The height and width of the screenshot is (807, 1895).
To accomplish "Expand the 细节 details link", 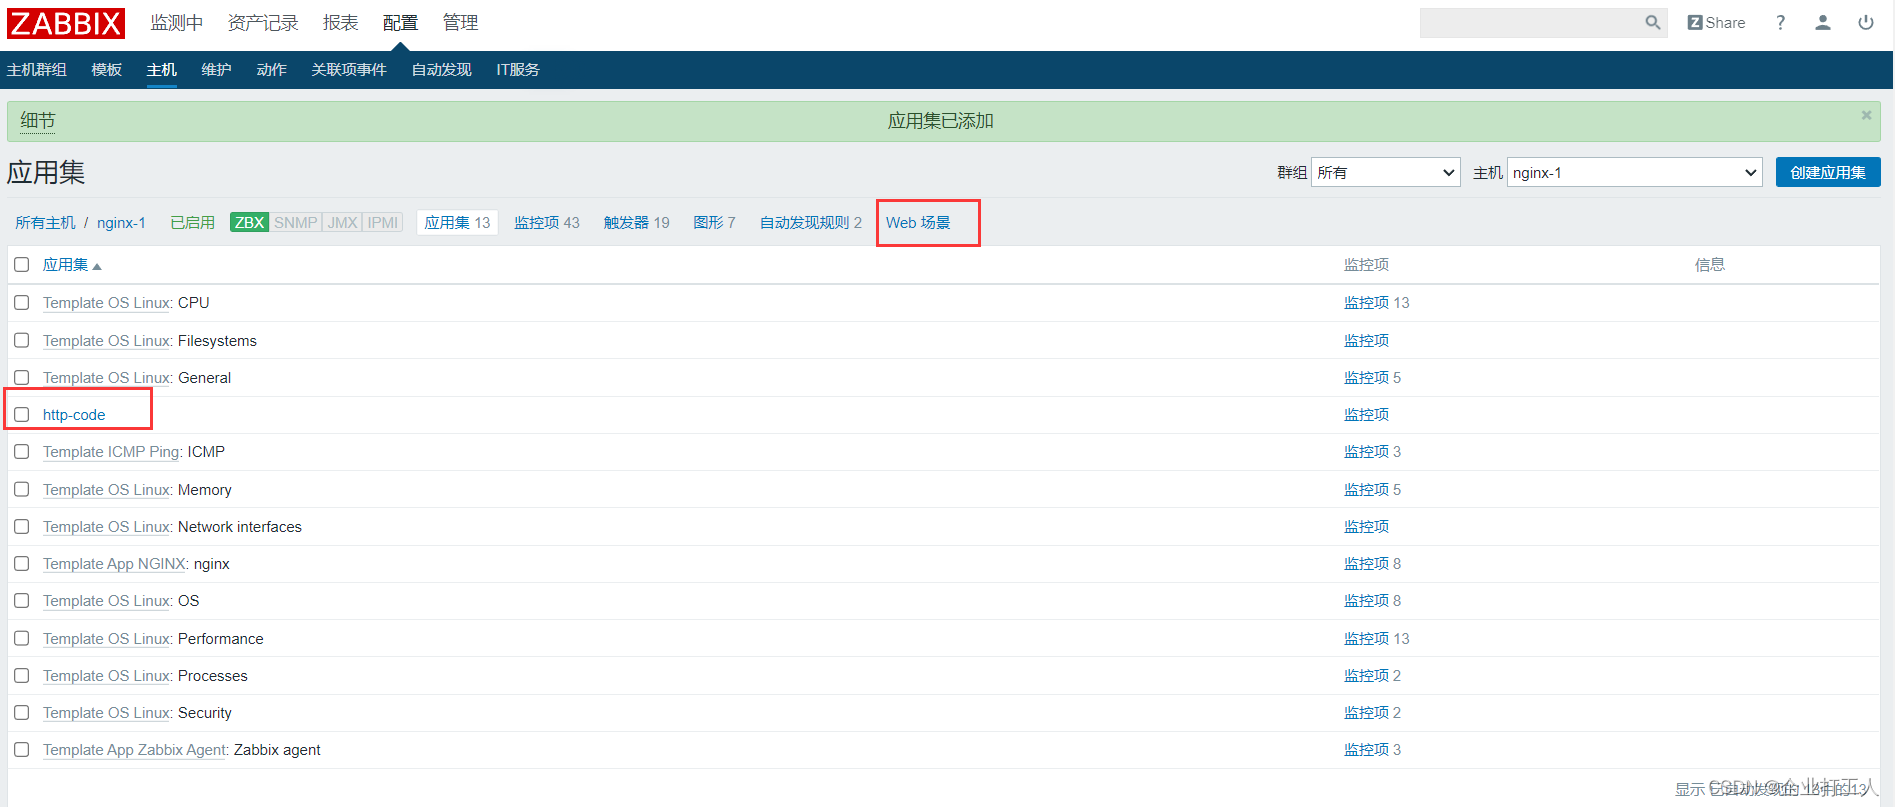I will [x=38, y=121].
